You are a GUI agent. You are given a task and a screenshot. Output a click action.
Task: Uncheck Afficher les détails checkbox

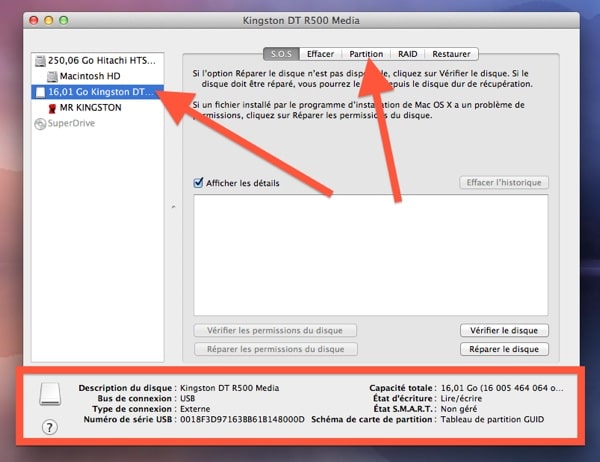coord(198,183)
